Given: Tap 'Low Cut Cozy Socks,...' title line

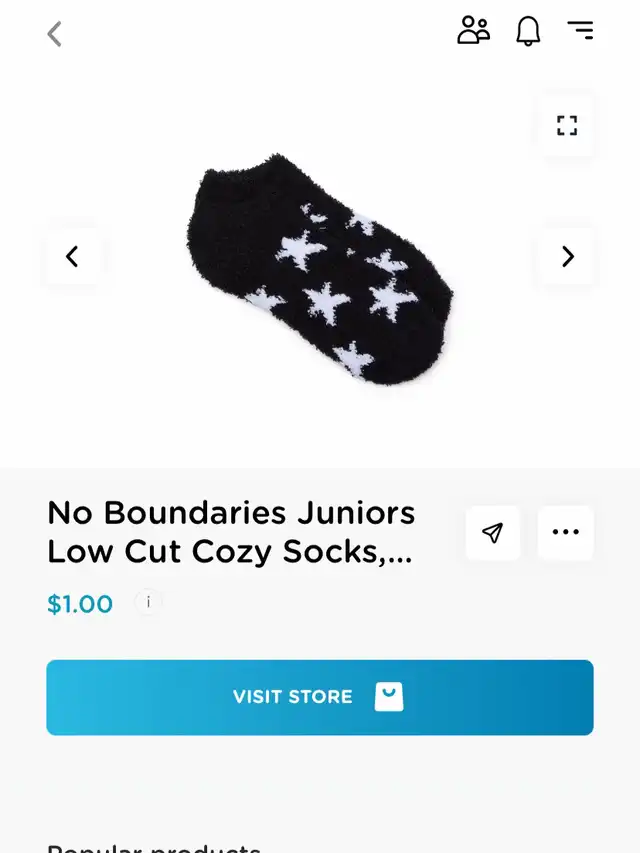Looking at the screenshot, I should 230,553.
